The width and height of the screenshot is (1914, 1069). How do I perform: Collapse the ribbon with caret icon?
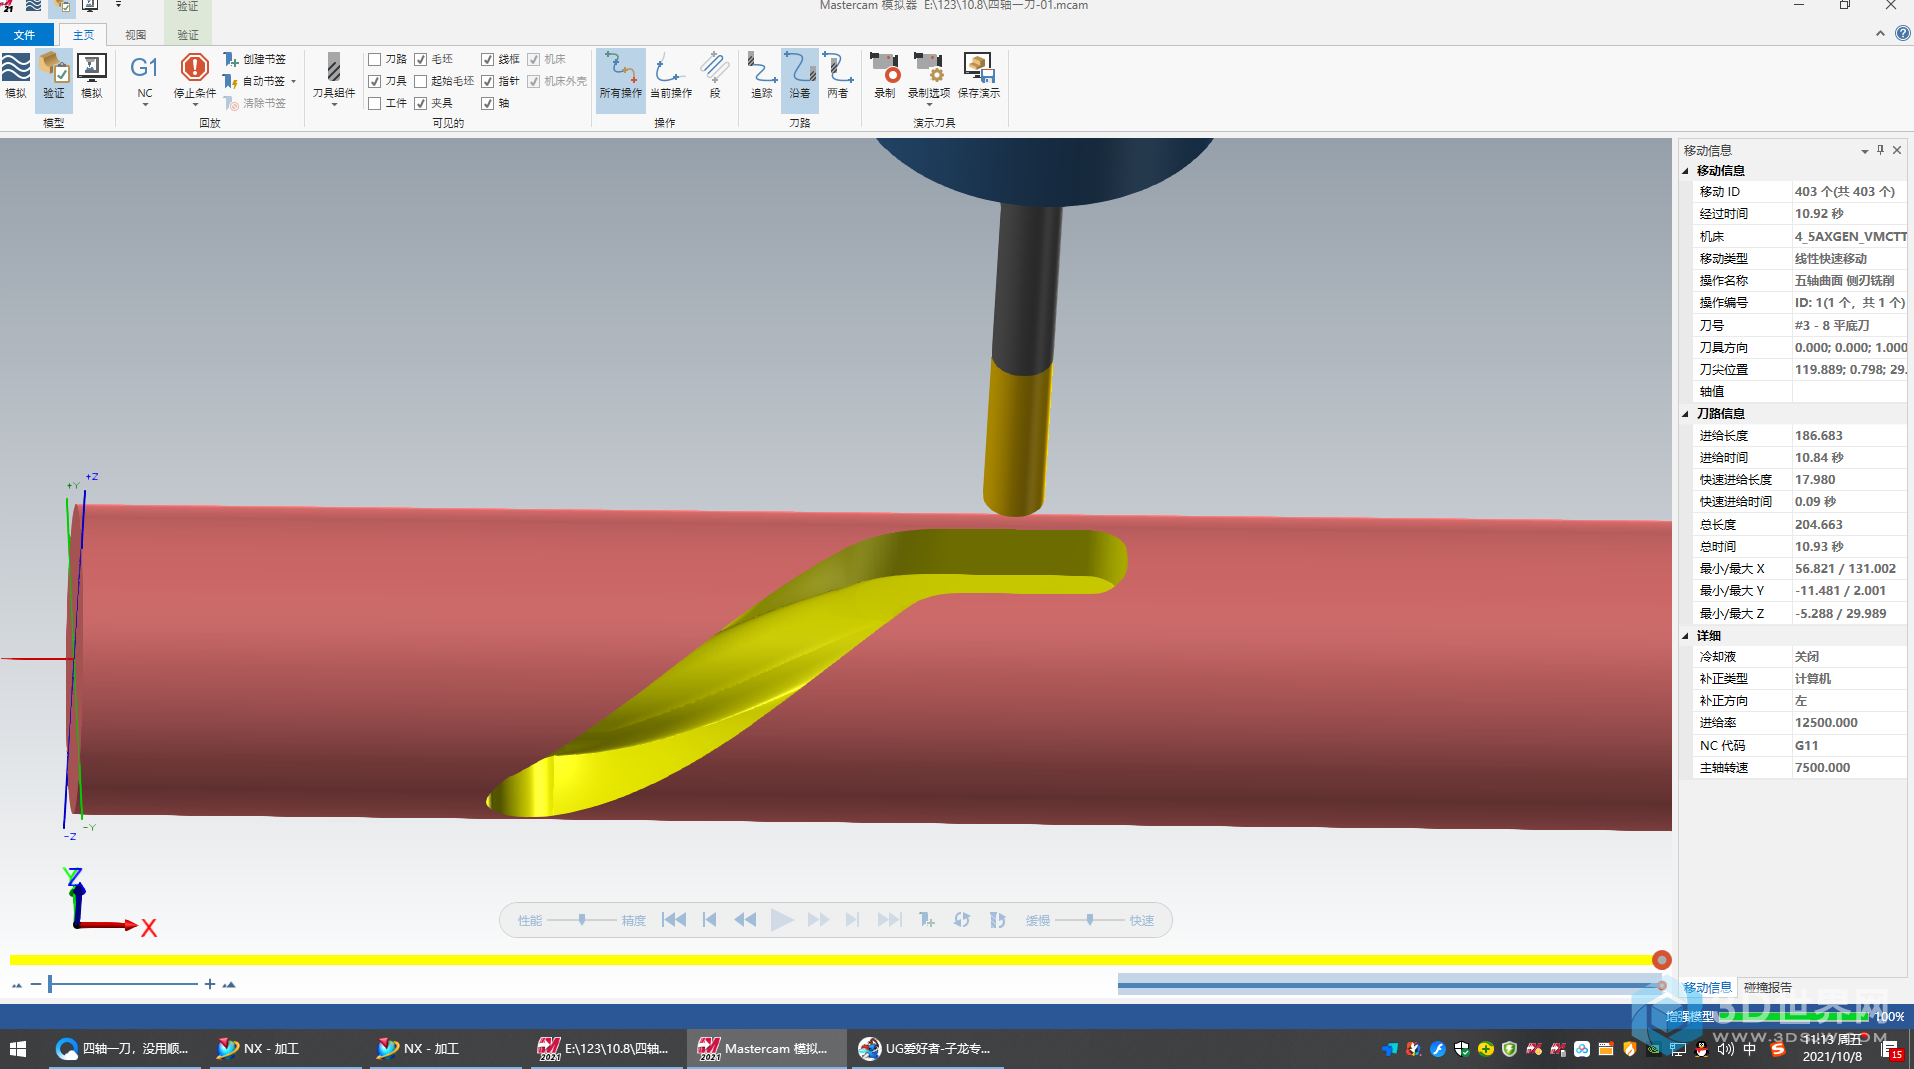click(1880, 33)
